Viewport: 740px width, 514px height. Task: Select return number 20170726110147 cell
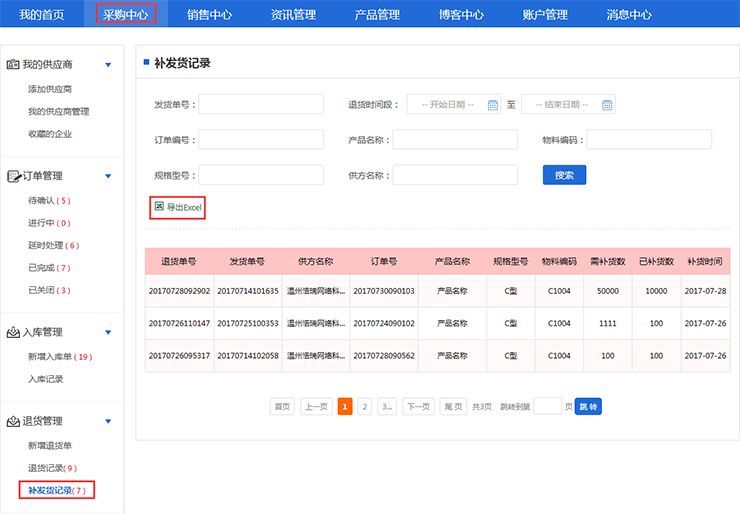[179, 323]
